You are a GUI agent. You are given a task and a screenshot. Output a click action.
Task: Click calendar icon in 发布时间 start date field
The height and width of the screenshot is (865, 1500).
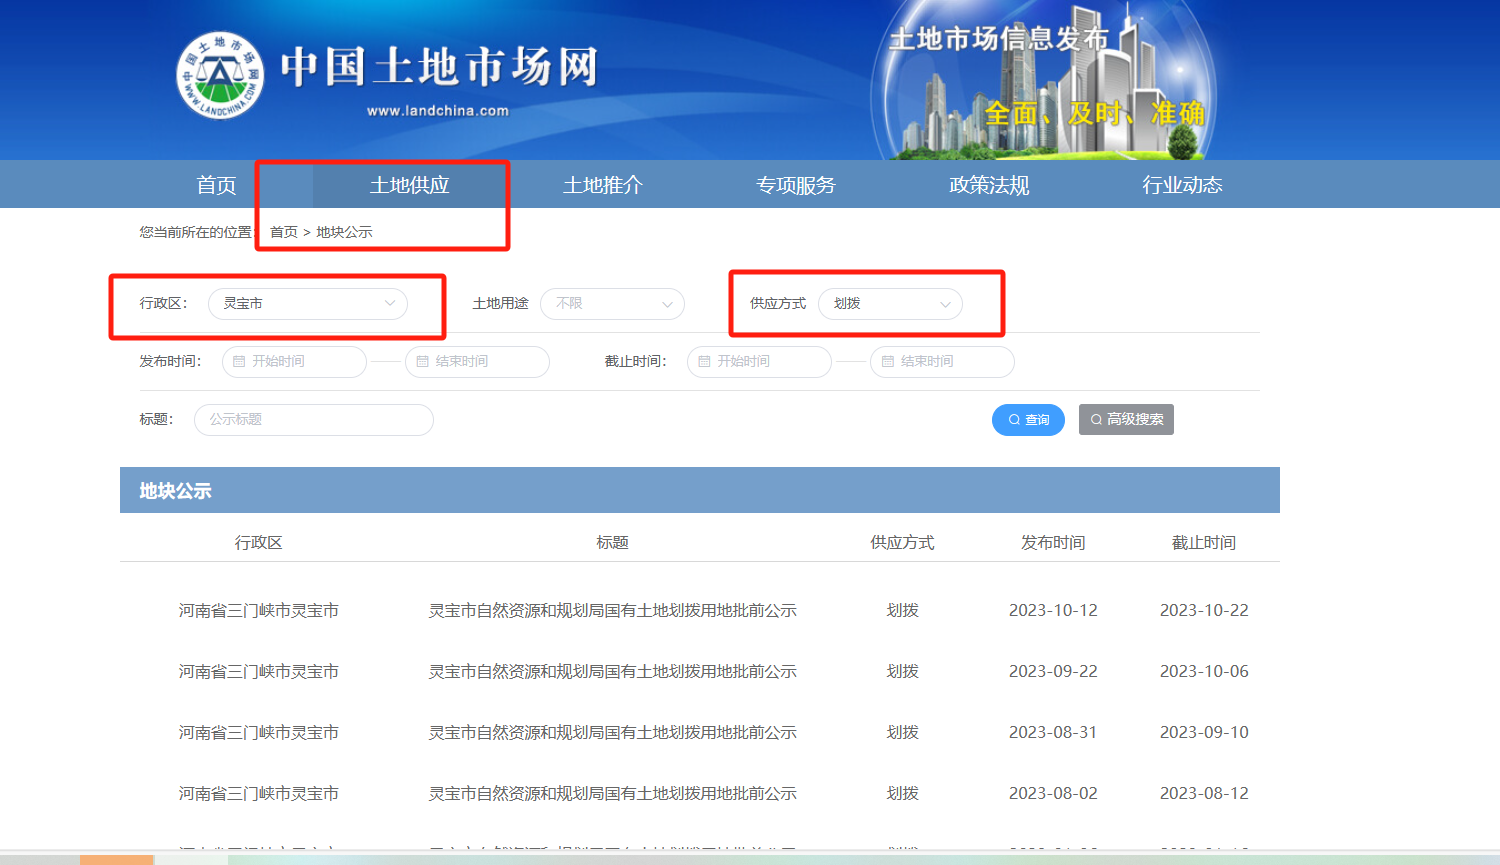[x=239, y=362]
